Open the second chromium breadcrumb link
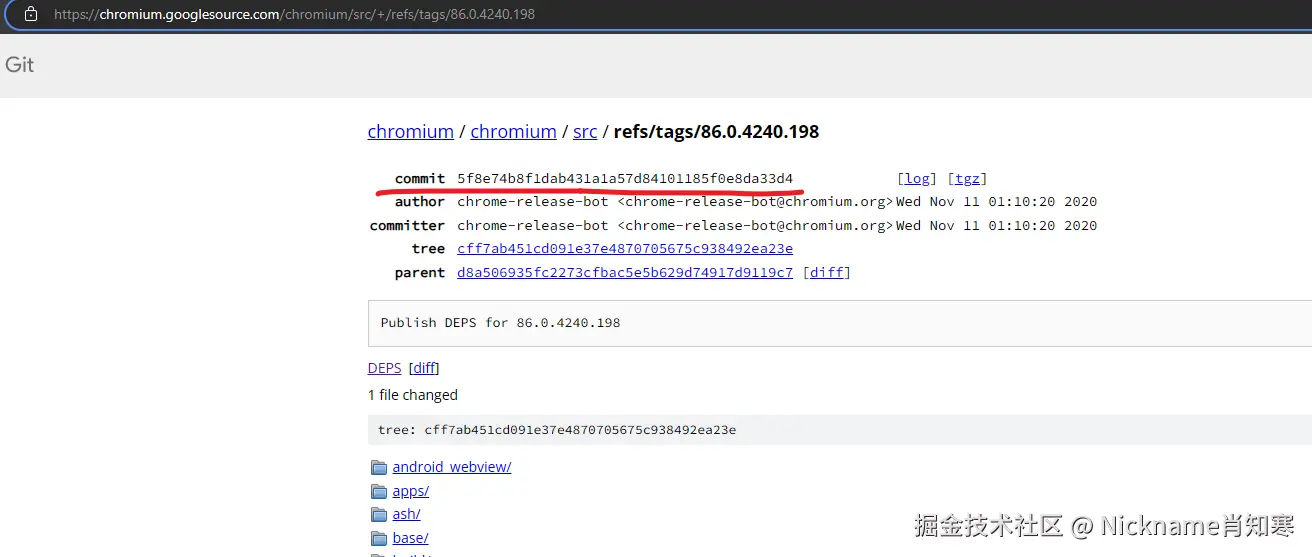 513,132
